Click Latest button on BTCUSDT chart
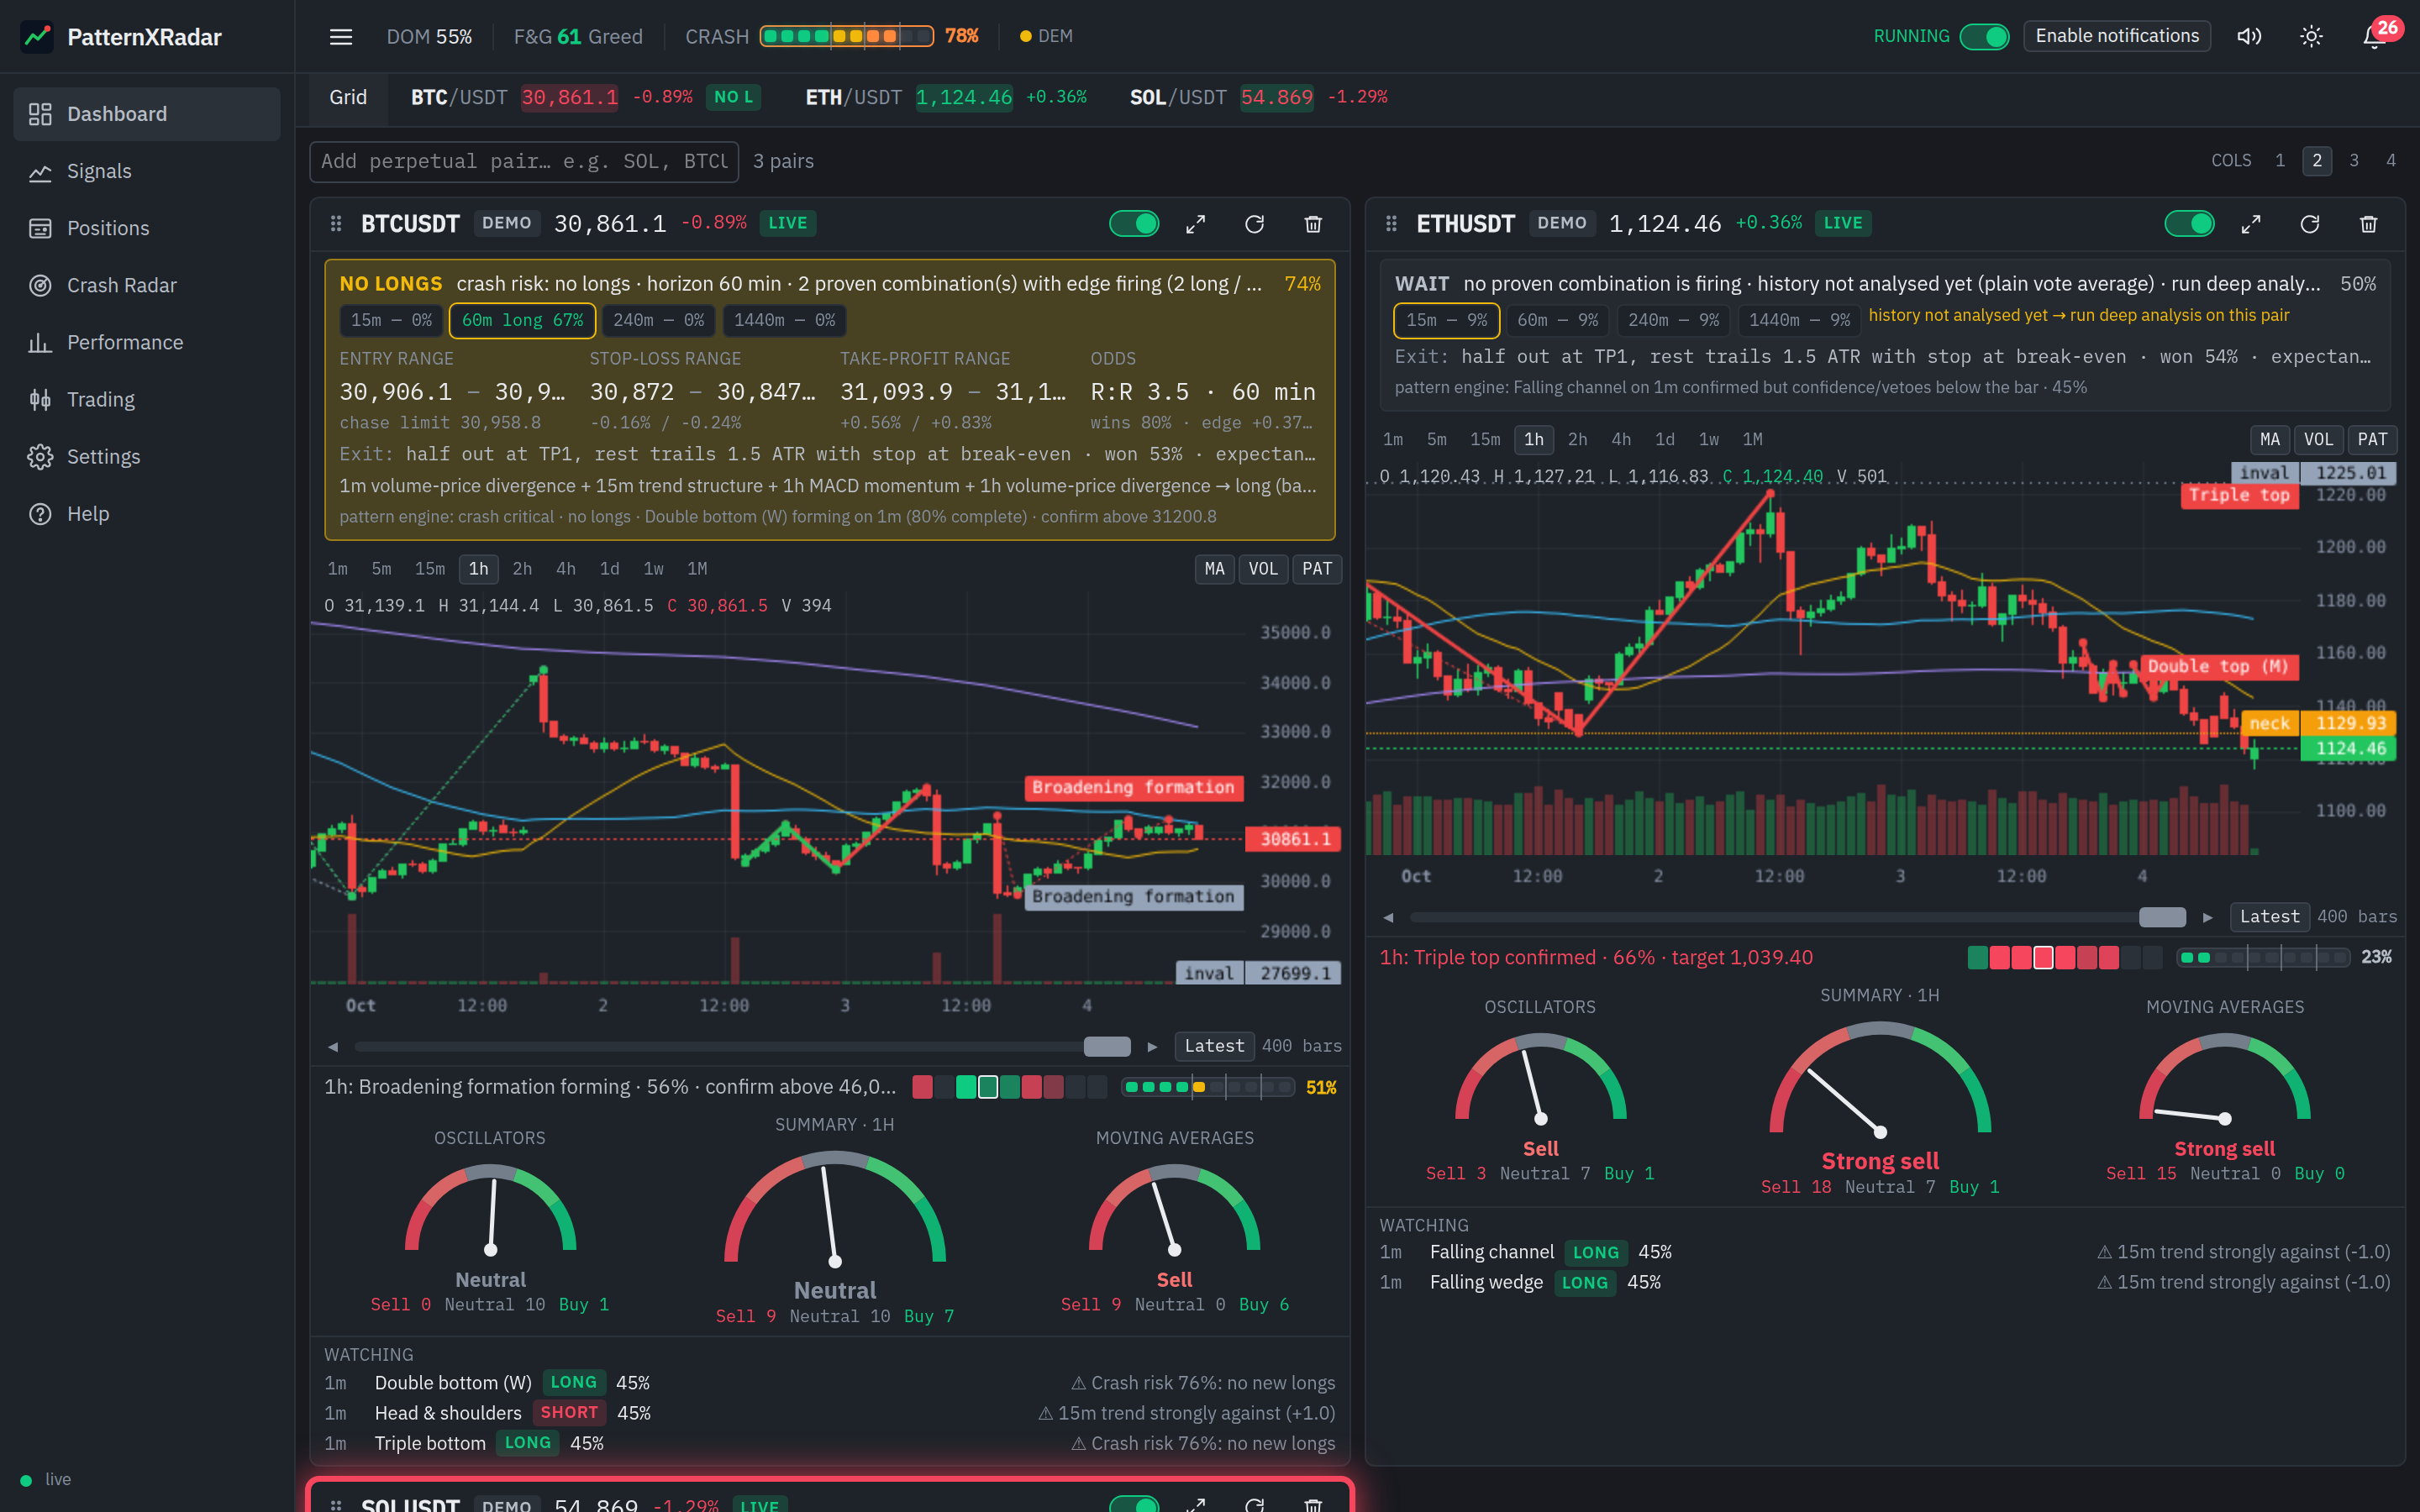This screenshot has height=1512, width=2420. point(1214,1046)
